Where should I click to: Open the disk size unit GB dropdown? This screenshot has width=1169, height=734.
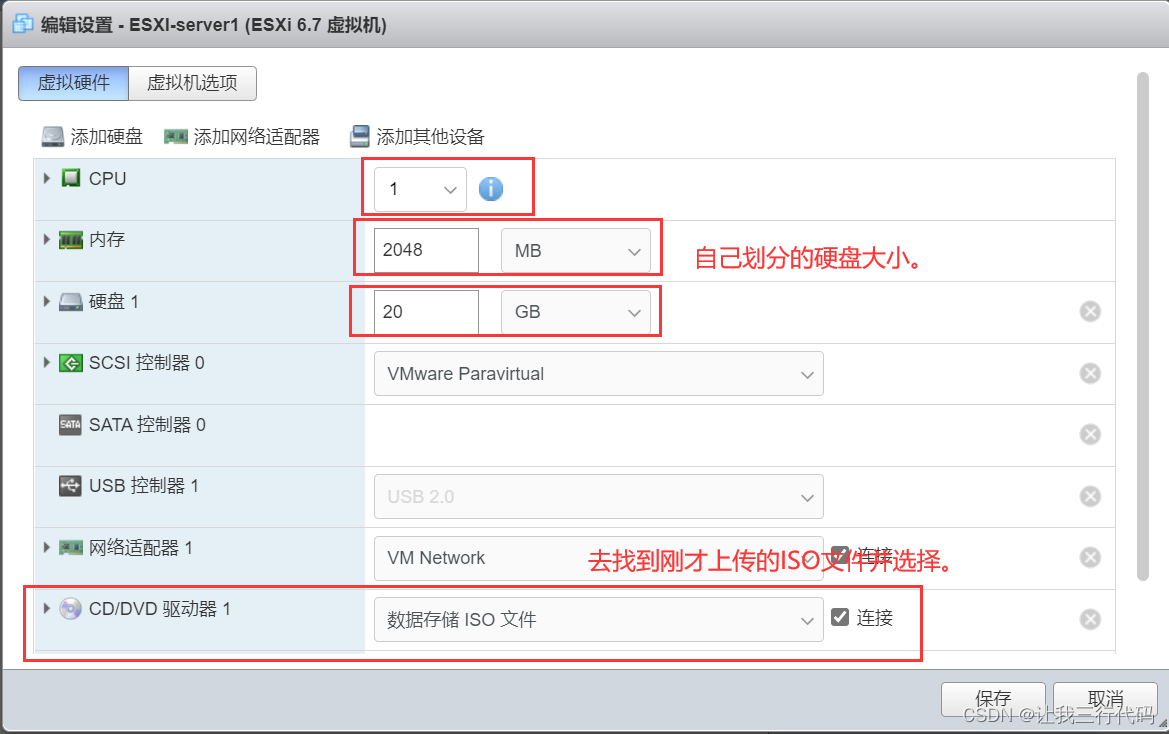pos(576,311)
